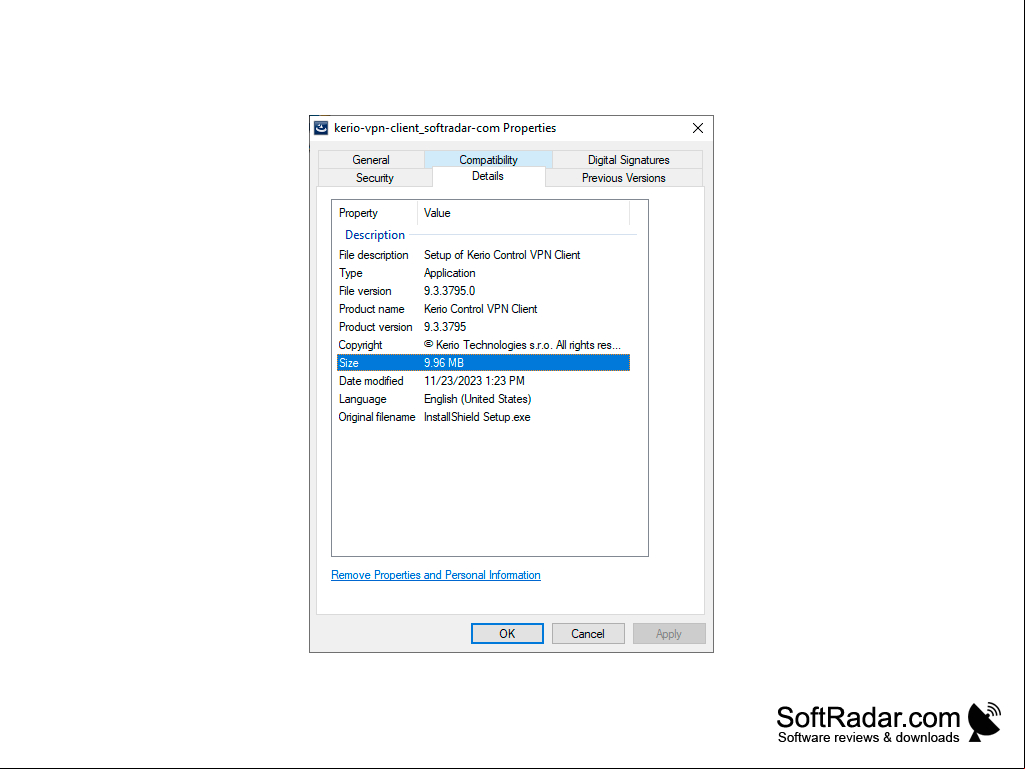
Task: Select the Type property row
Action: 483,273
